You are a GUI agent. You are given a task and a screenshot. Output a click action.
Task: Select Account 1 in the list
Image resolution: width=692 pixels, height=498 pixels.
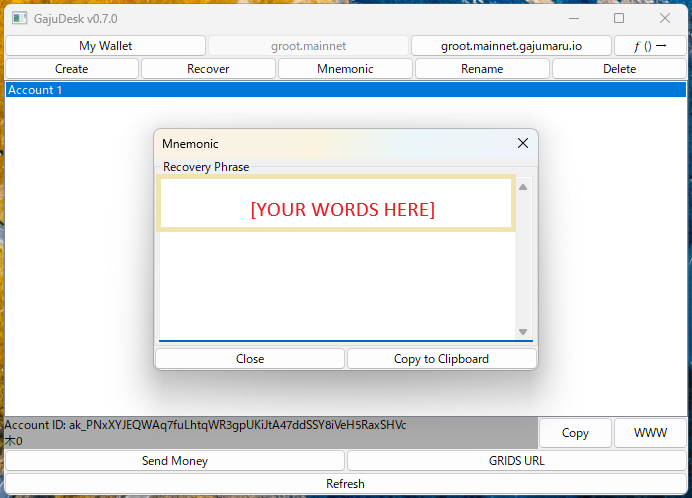(x=345, y=90)
